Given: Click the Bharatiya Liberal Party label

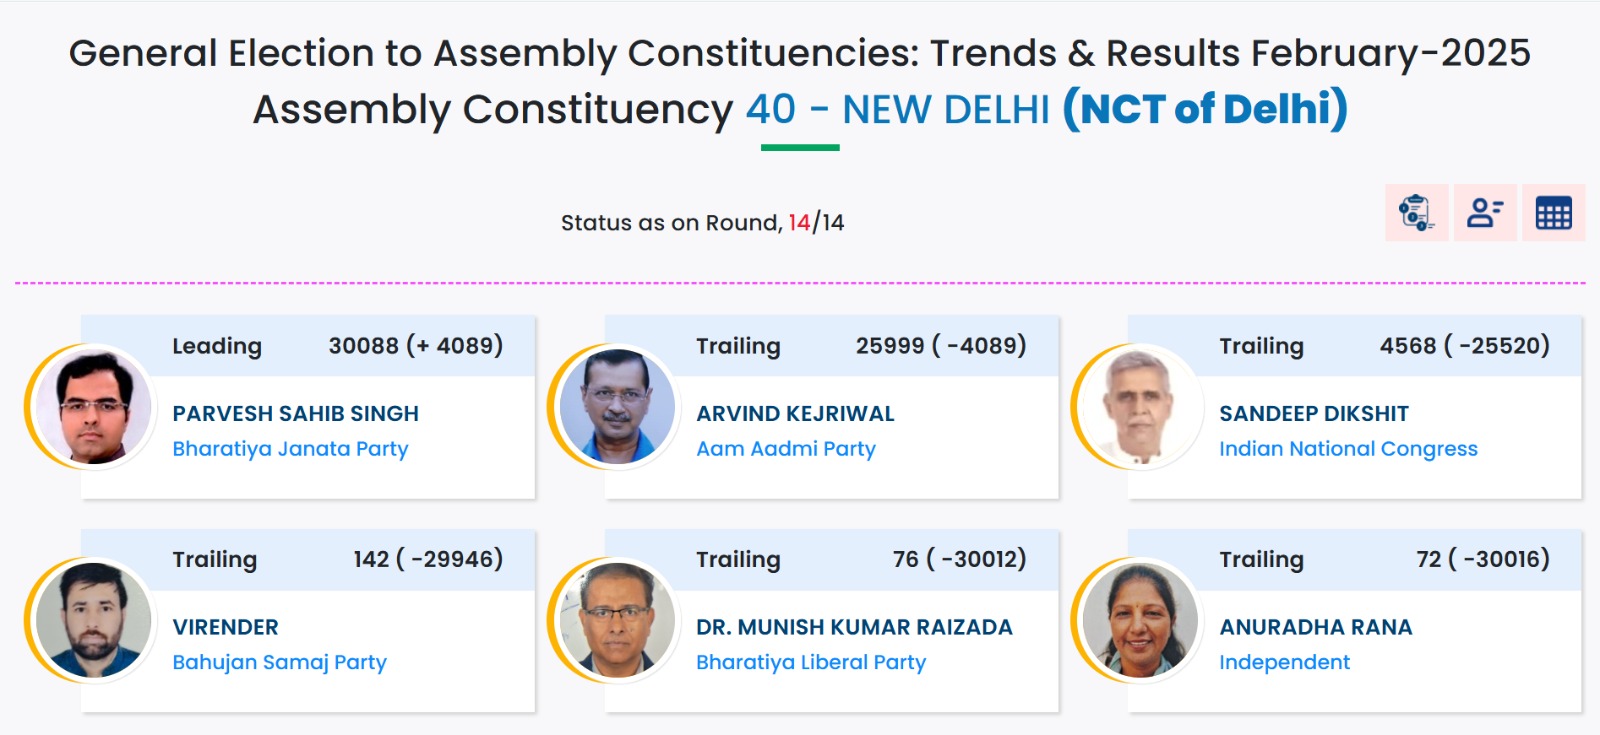Looking at the screenshot, I should tap(811, 662).
